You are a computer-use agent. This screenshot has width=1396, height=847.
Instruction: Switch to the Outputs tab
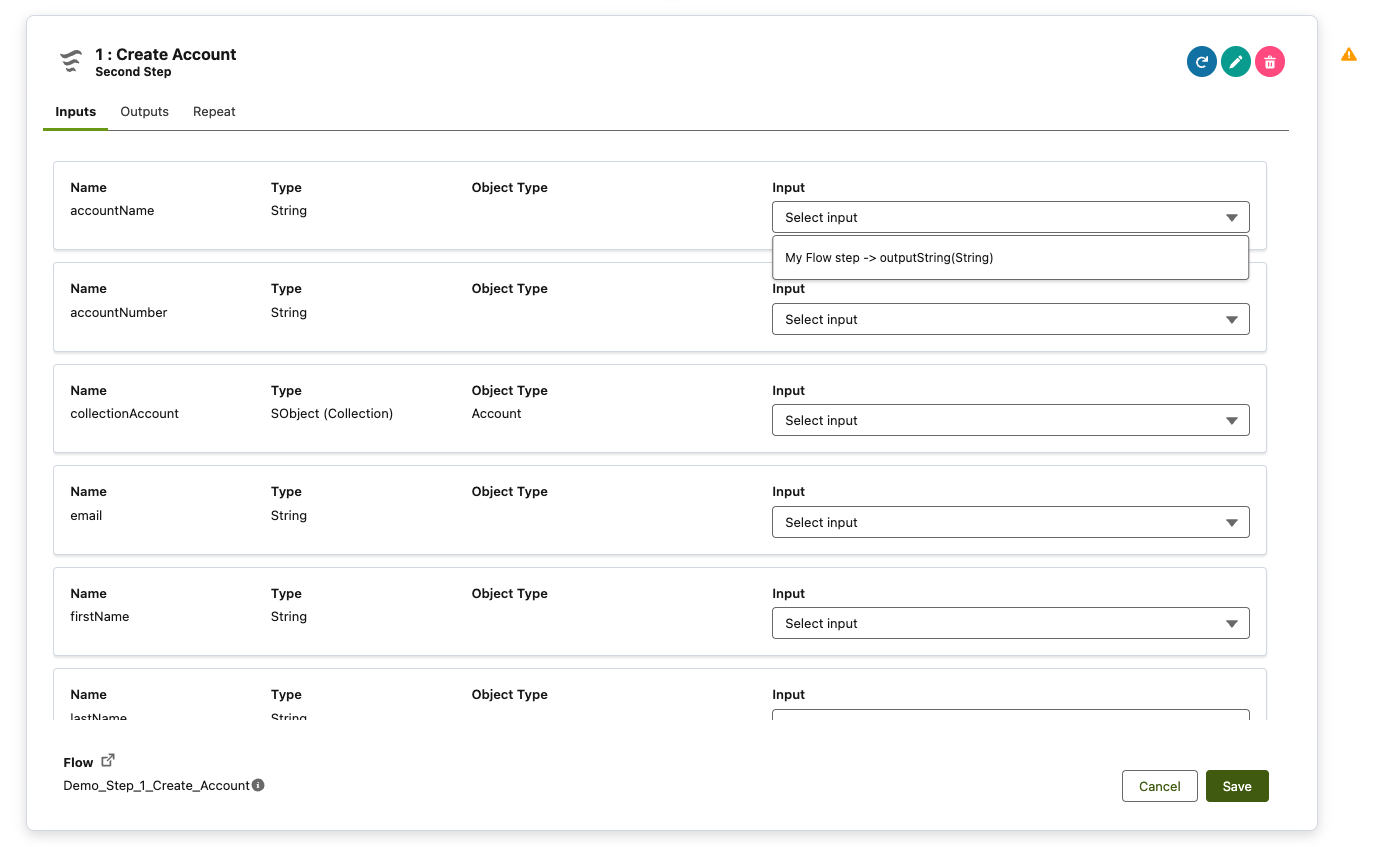pos(144,111)
